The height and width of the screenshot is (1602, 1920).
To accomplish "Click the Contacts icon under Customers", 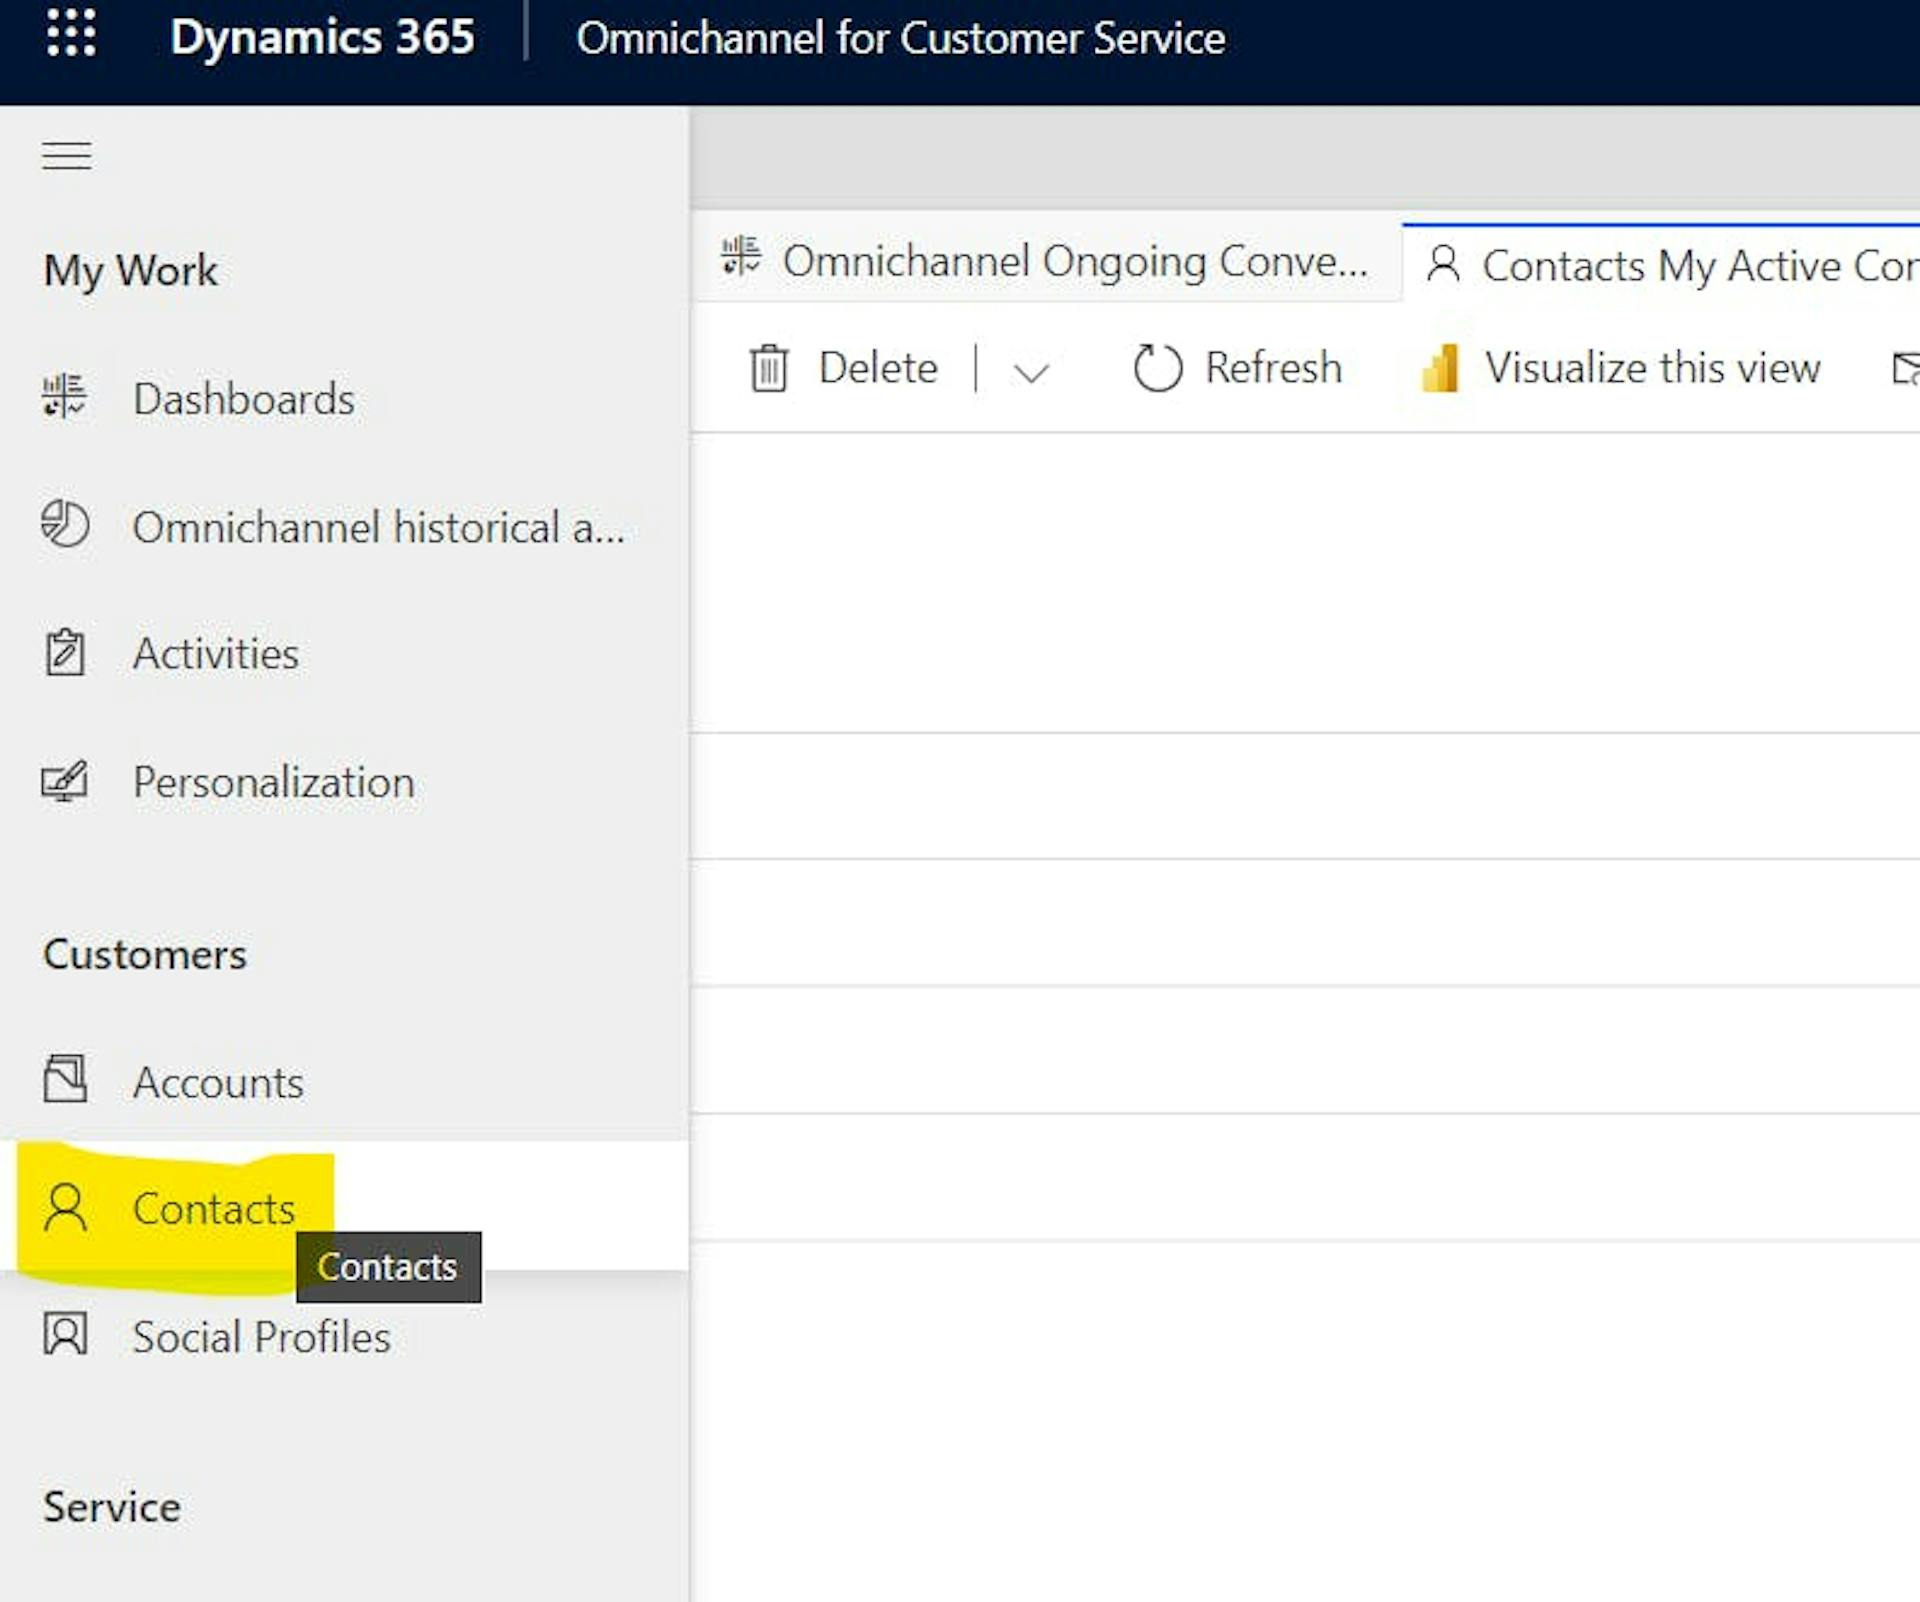I will click(x=64, y=1208).
